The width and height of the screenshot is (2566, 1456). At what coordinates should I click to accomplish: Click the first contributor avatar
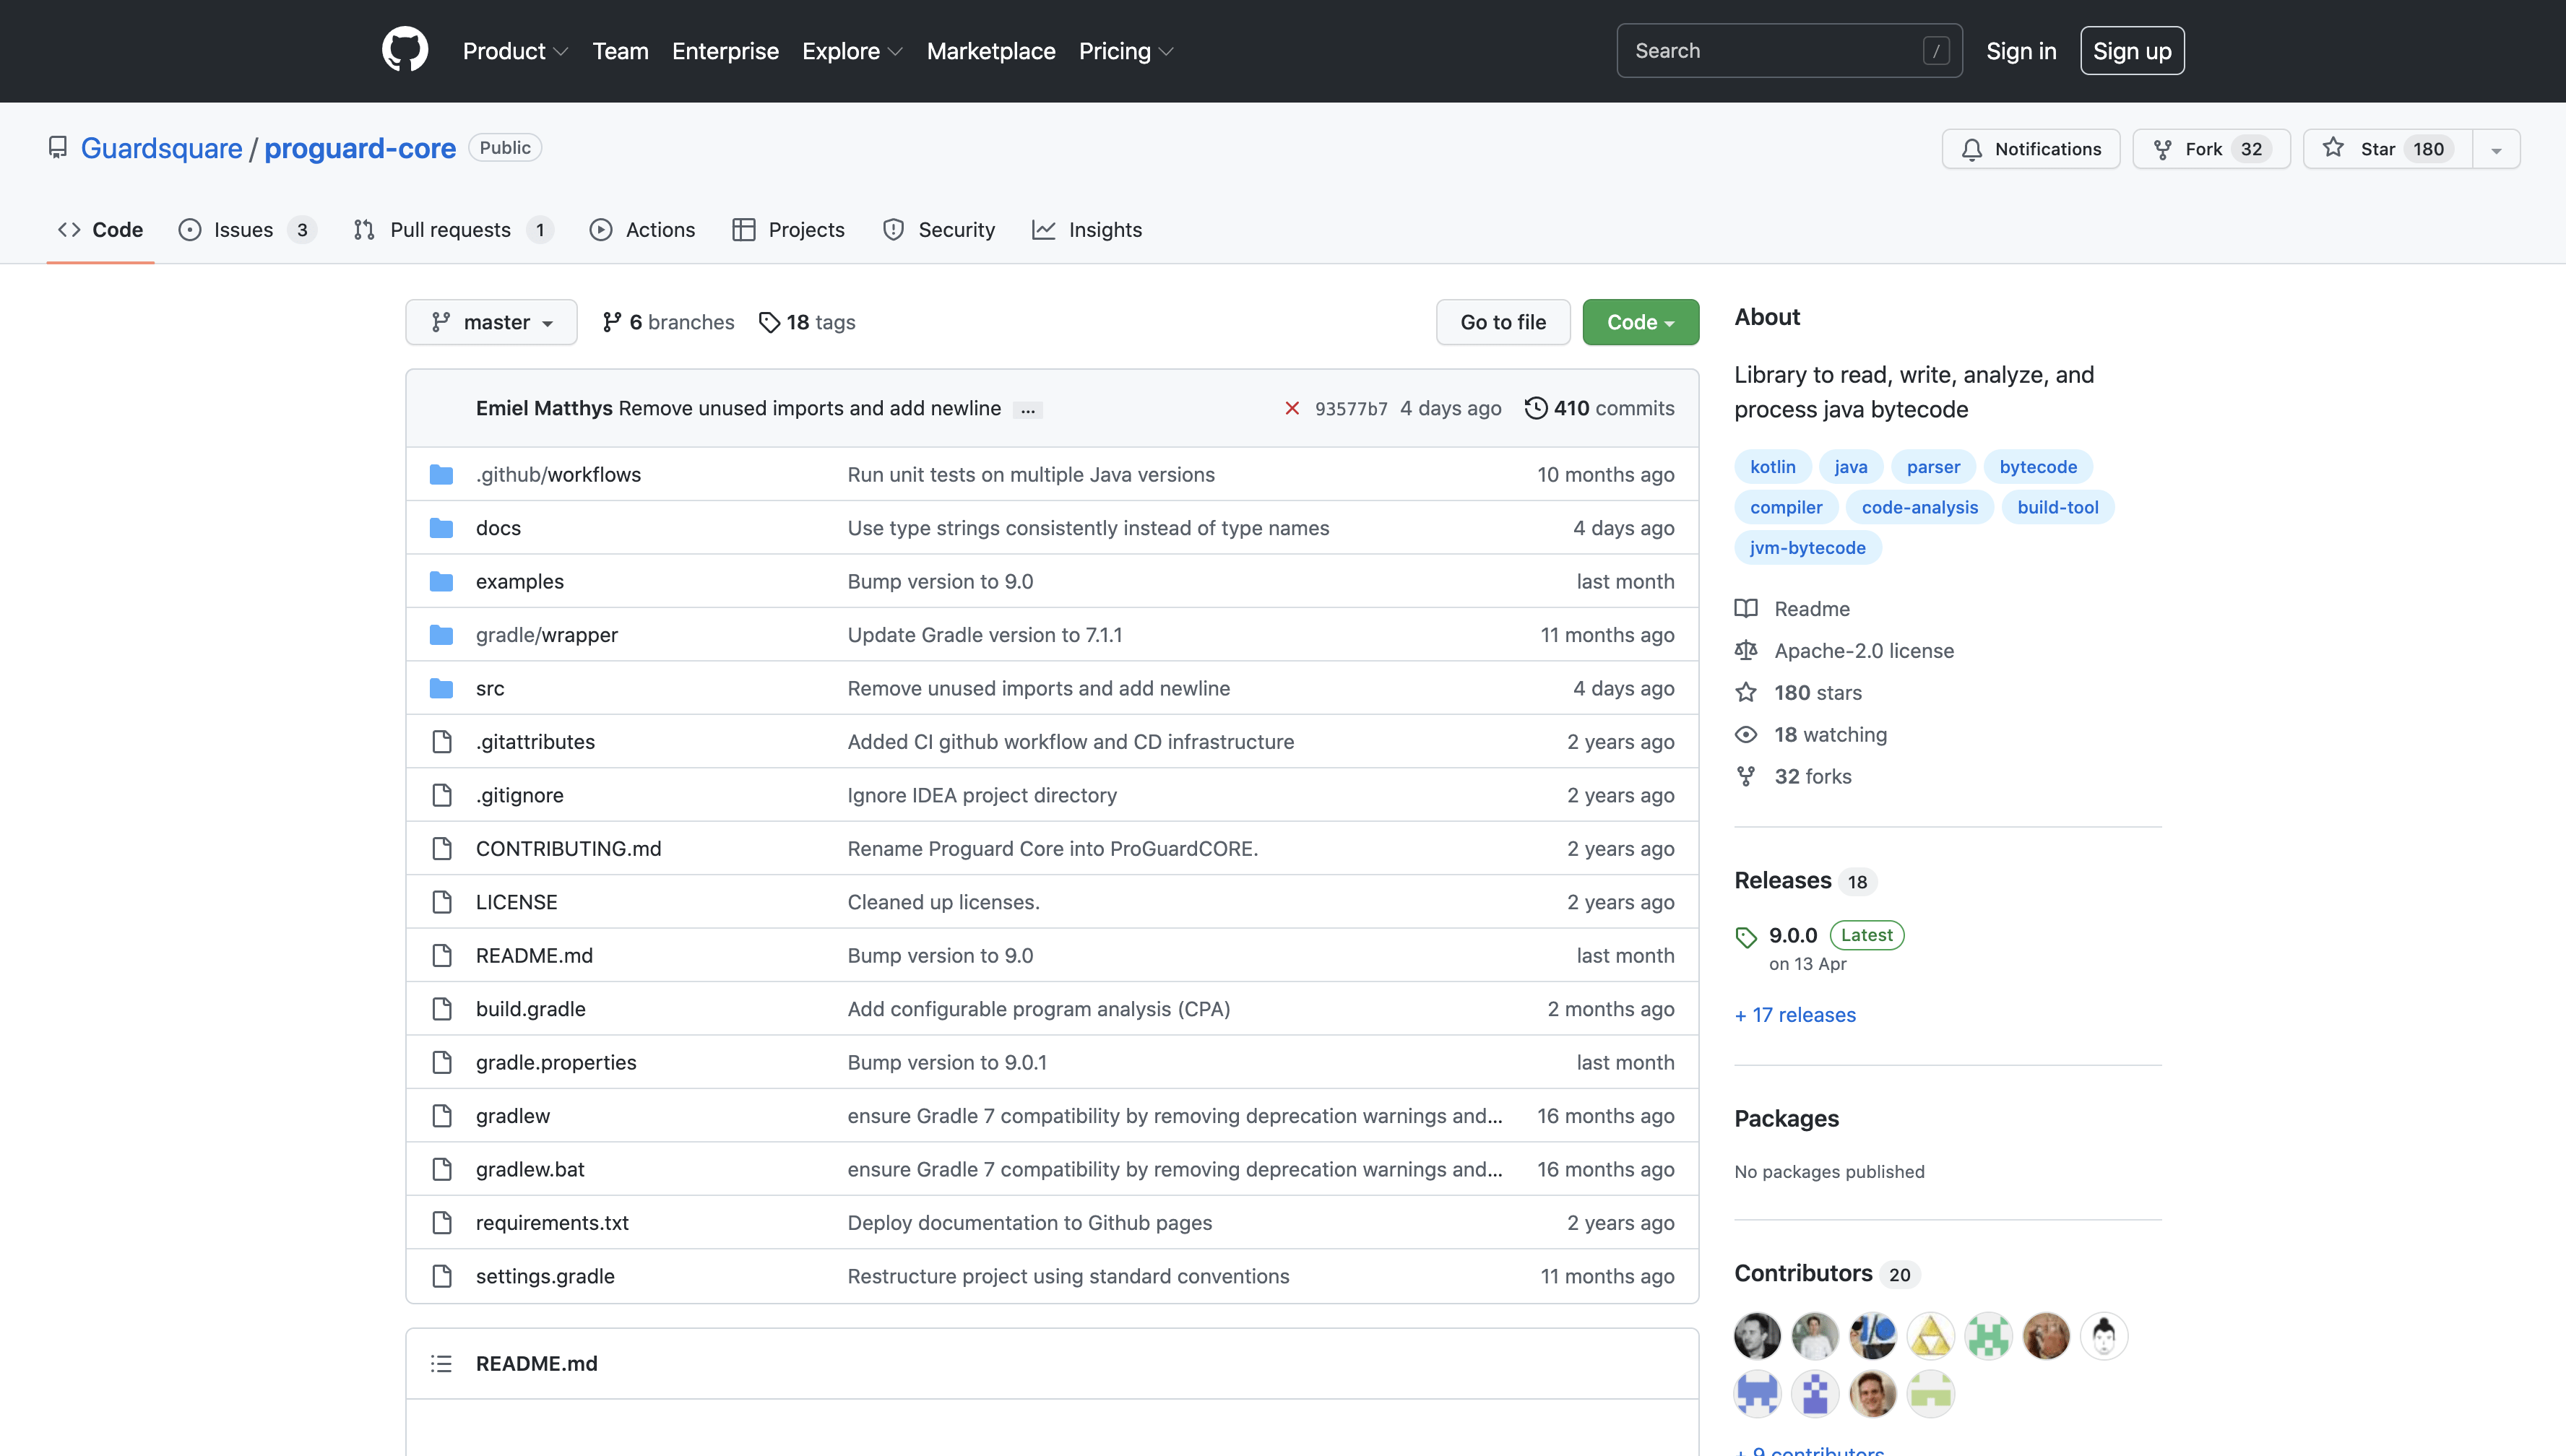point(1757,1336)
